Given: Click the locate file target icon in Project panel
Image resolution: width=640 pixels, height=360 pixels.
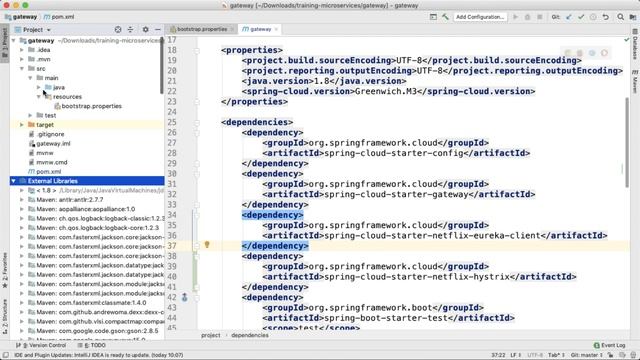Looking at the screenshot, I should 118,29.
